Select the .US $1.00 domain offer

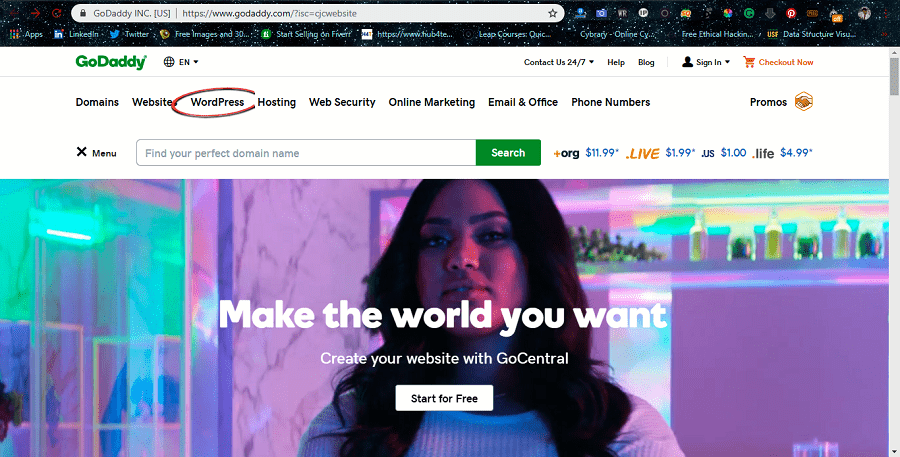pos(724,153)
